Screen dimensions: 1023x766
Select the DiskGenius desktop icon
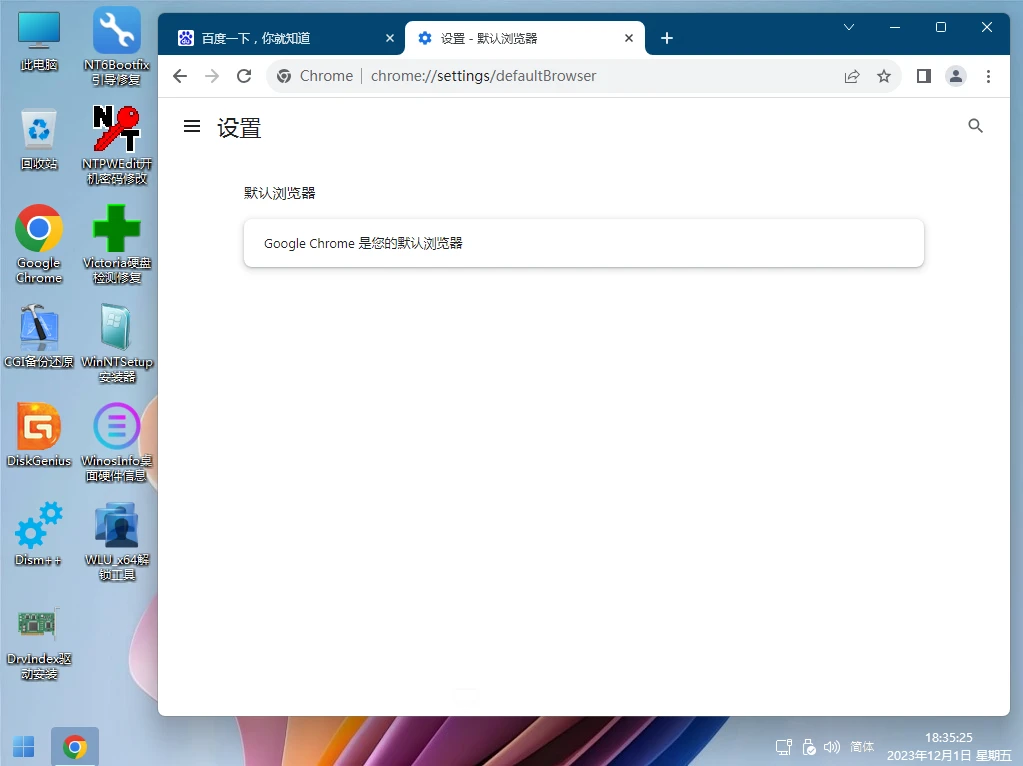(x=39, y=435)
